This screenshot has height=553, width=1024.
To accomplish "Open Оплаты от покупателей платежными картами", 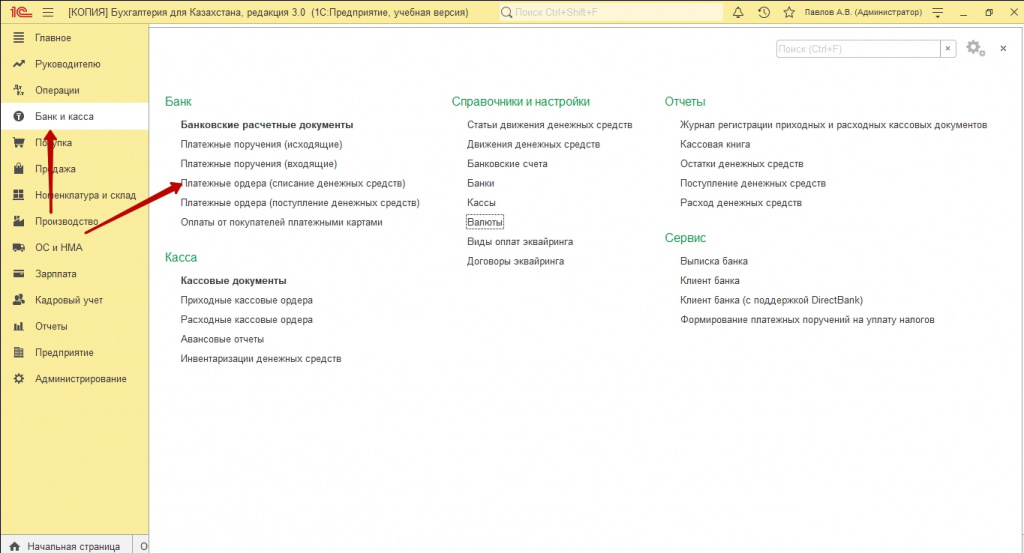I will point(281,223).
